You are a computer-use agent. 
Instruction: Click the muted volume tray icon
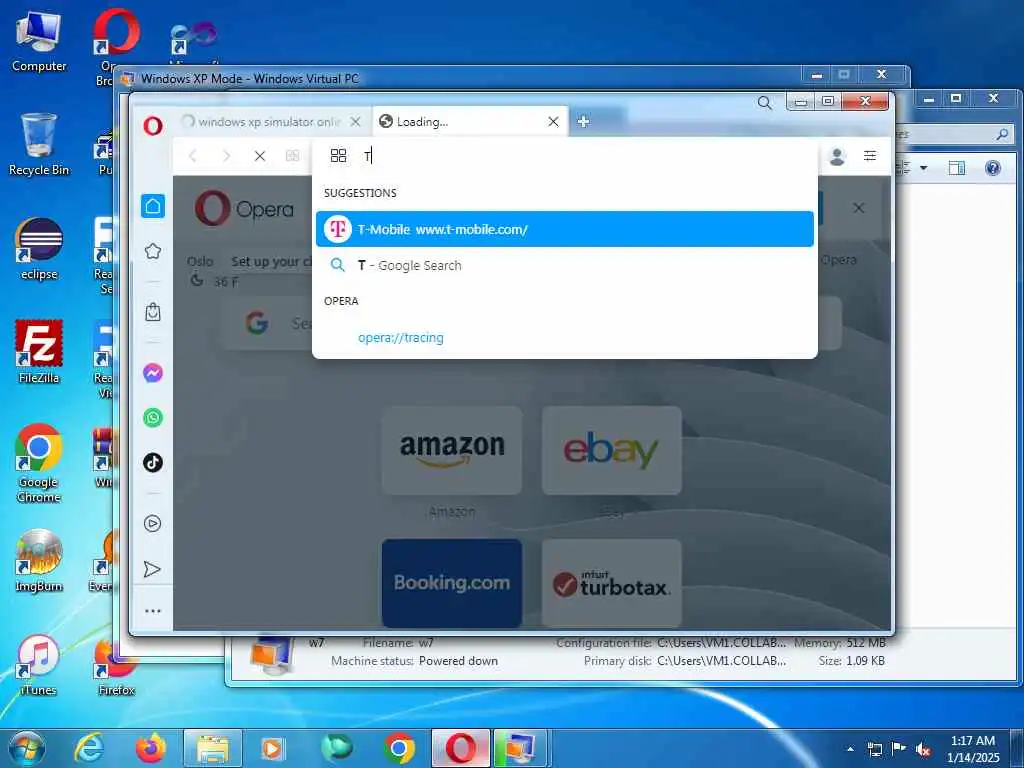coord(923,749)
